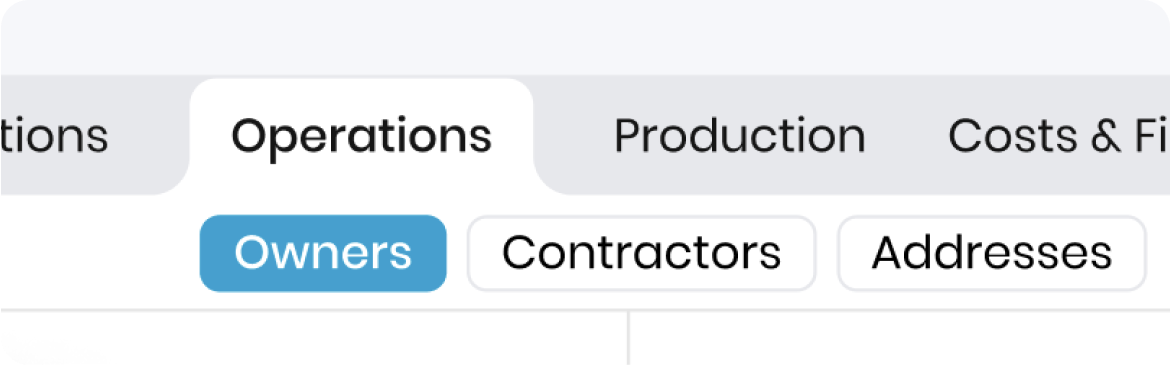Select the Contractors pill next to Owners

642,253
